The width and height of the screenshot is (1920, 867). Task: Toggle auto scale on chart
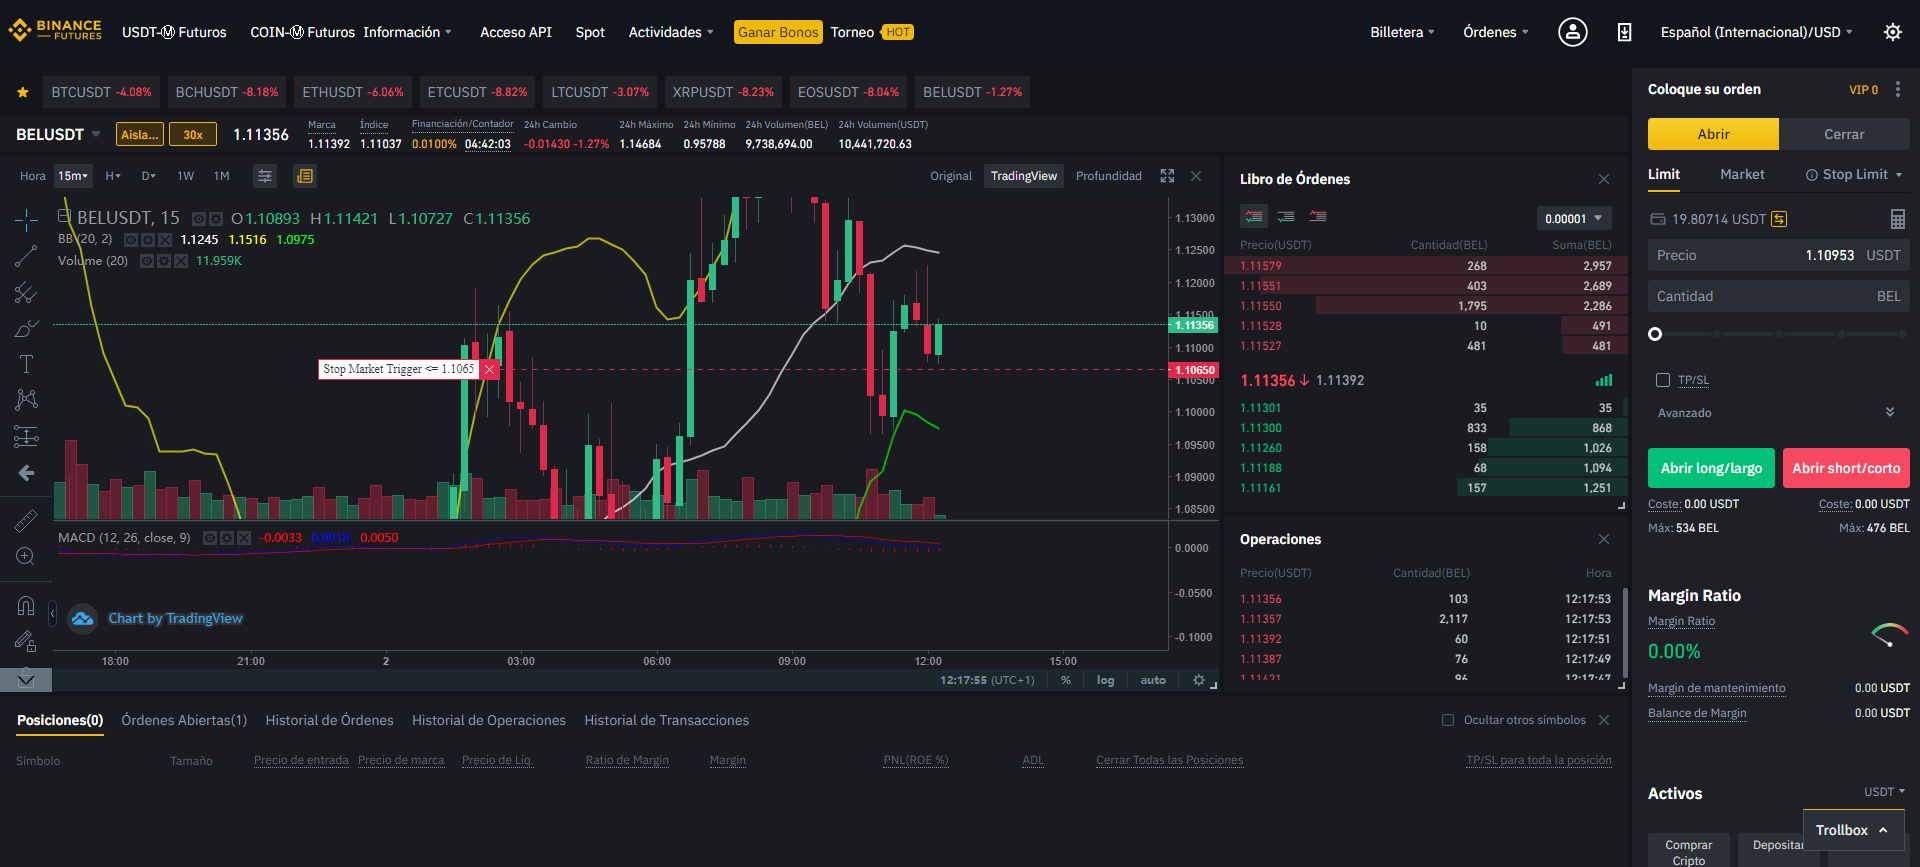click(1153, 680)
